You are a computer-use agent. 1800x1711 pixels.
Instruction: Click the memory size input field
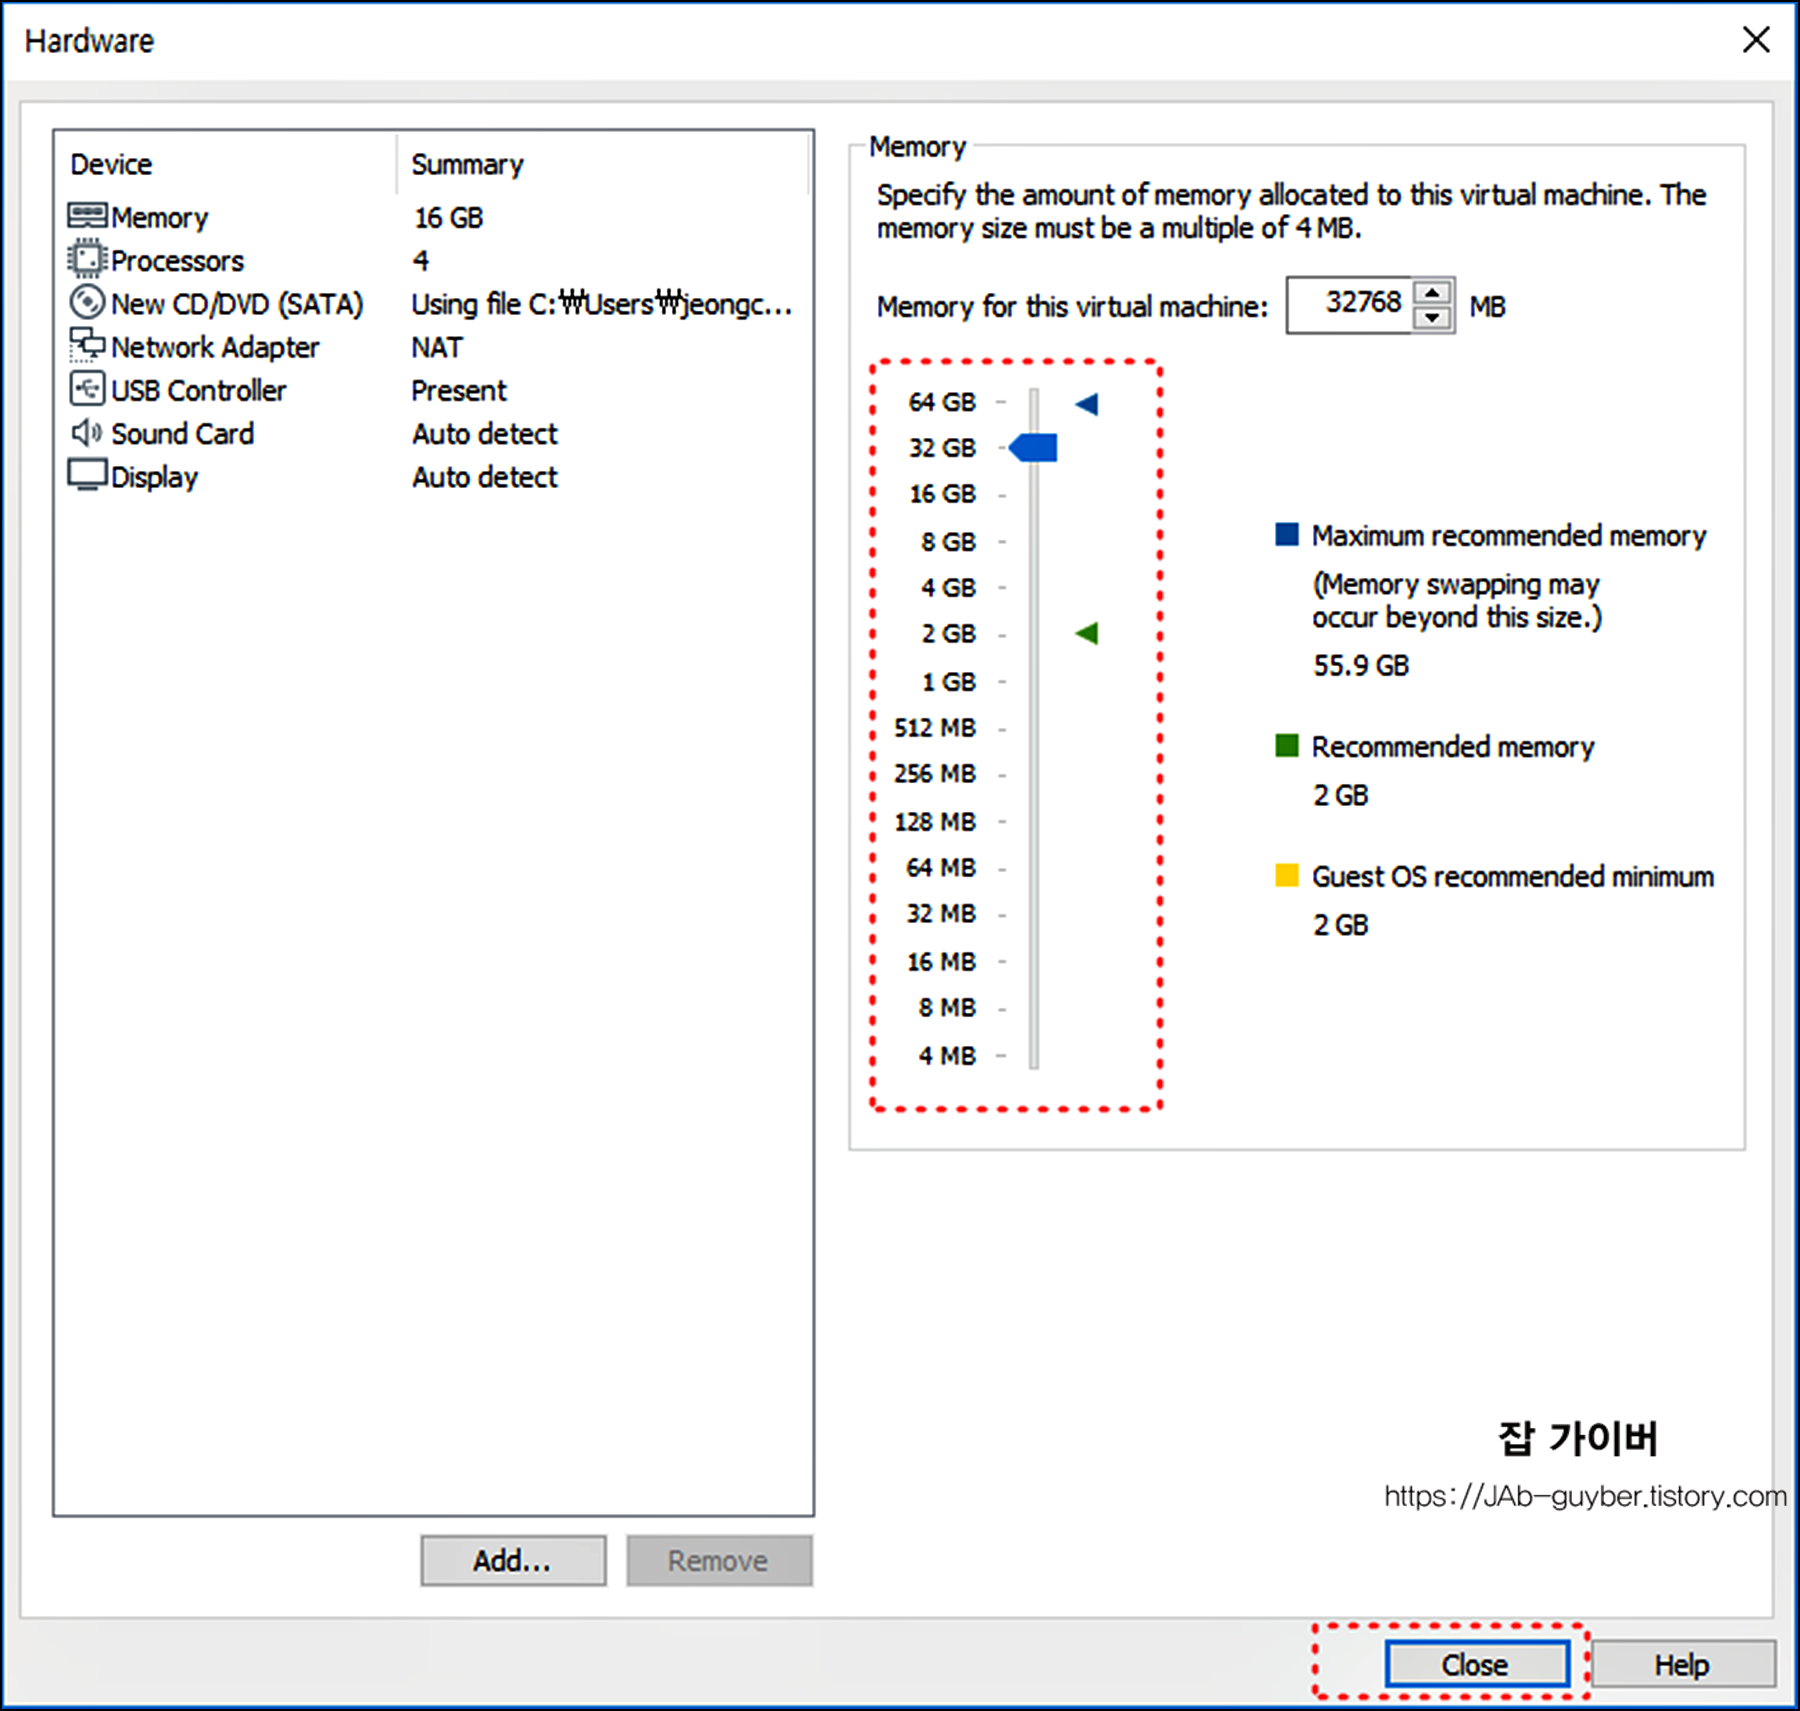[1349, 305]
